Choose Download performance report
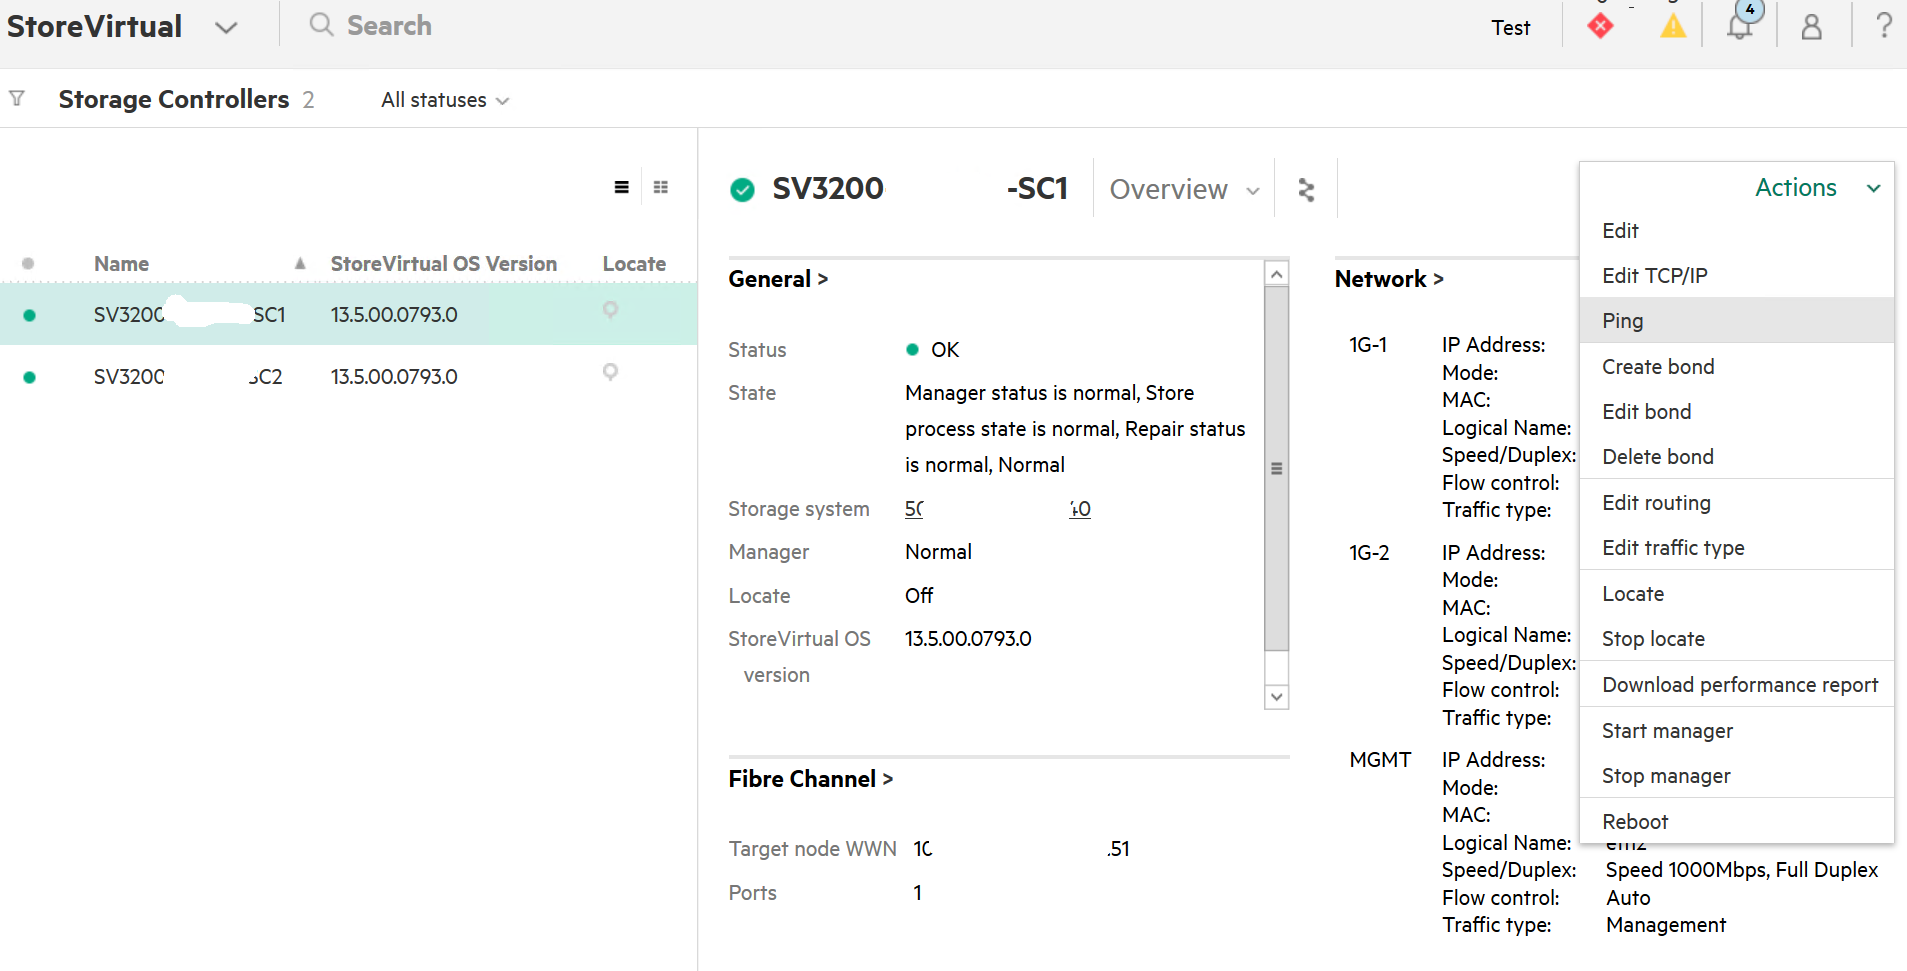This screenshot has width=1907, height=971. (x=1737, y=685)
